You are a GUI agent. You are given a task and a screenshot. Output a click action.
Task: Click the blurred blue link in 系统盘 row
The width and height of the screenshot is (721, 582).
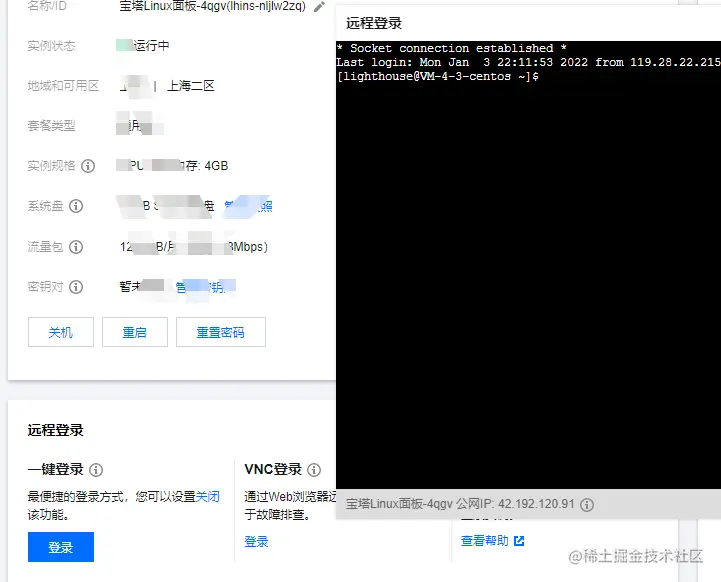(x=248, y=206)
